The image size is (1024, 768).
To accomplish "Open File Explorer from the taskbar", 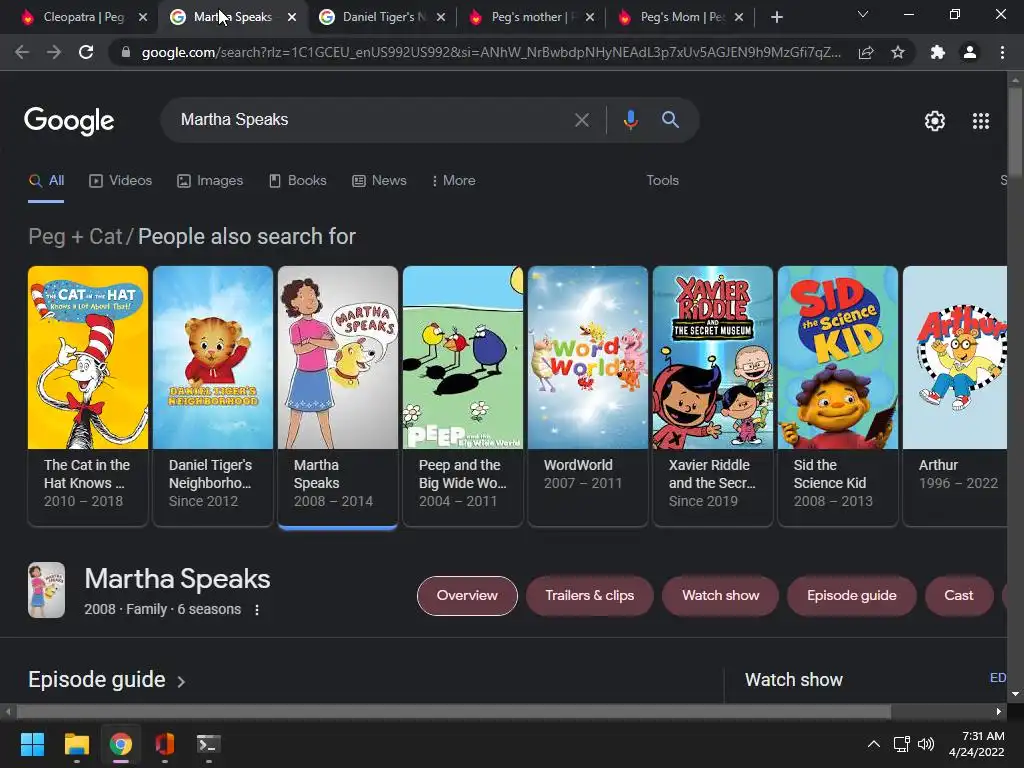I will tap(76, 744).
